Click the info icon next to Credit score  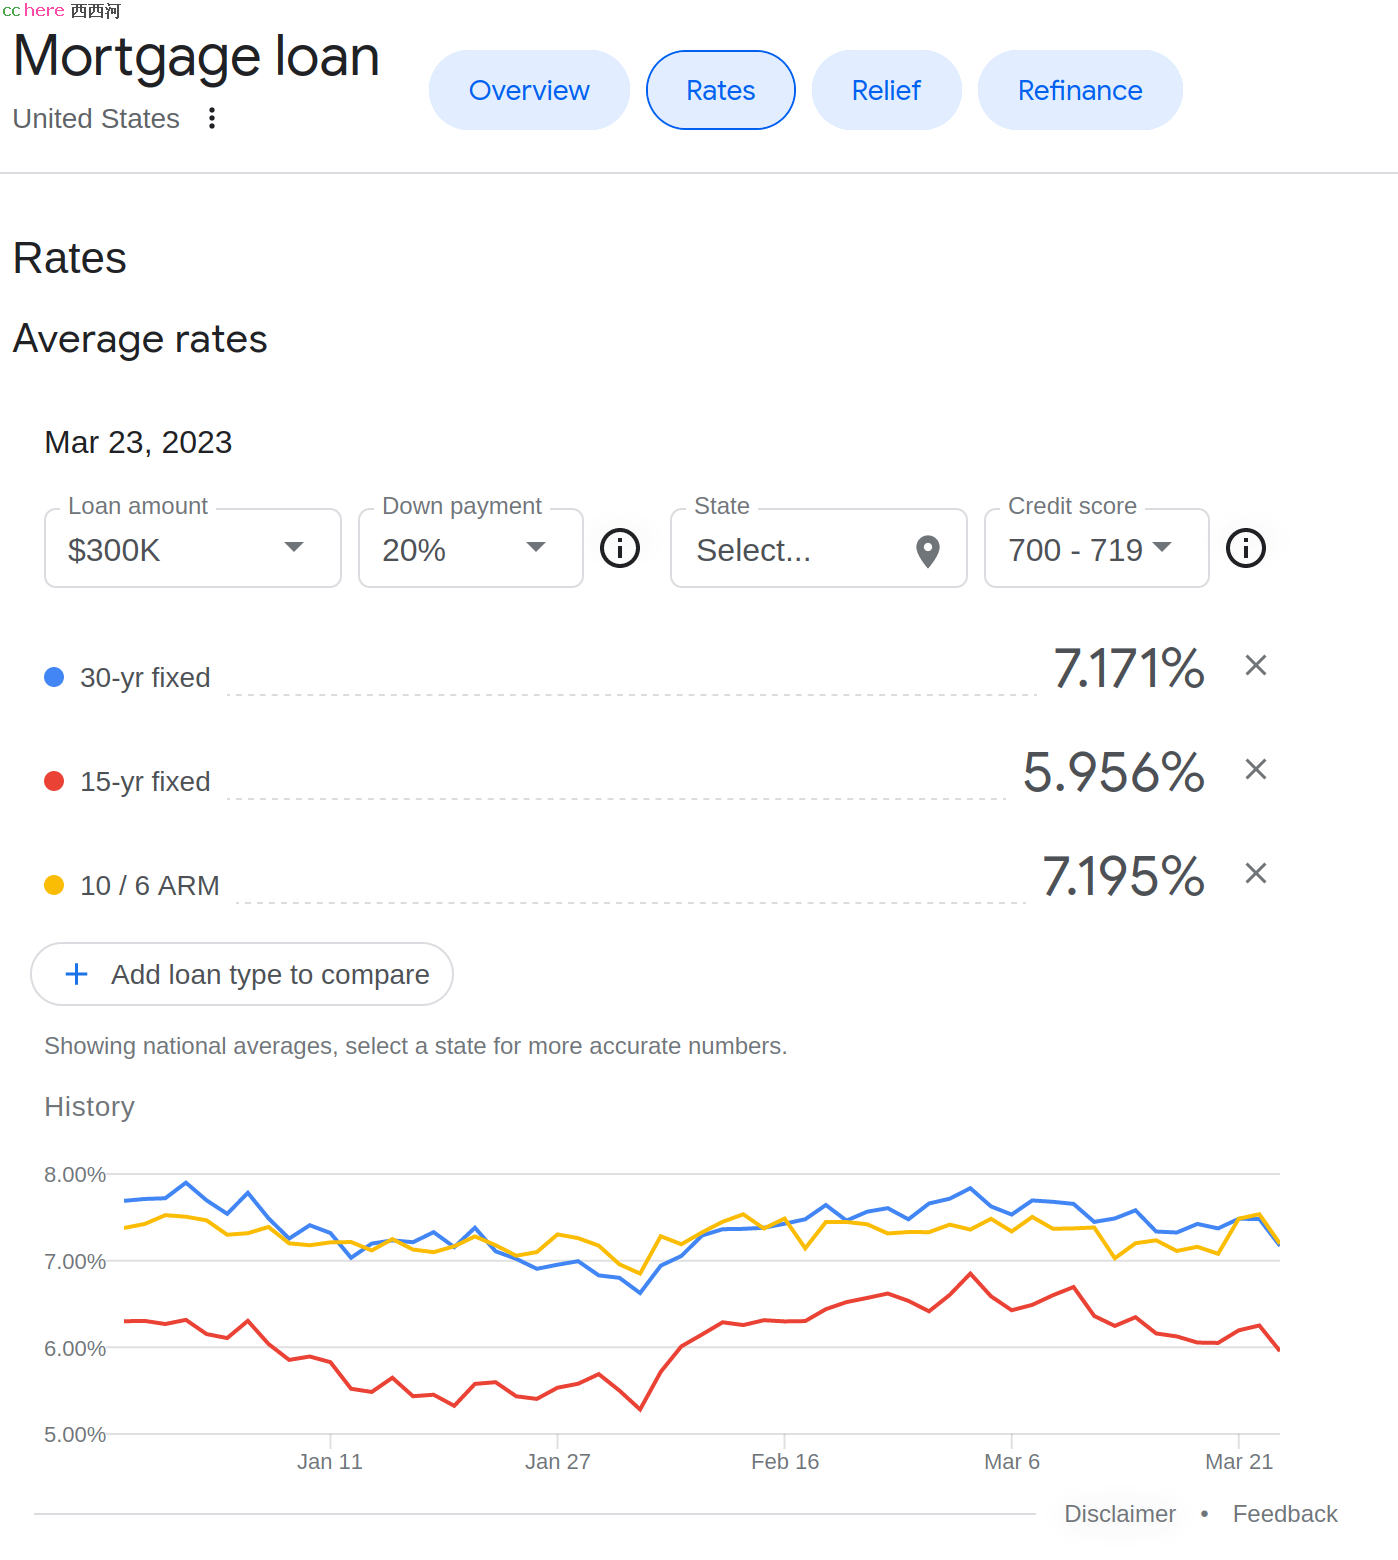click(x=1246, y=548)
